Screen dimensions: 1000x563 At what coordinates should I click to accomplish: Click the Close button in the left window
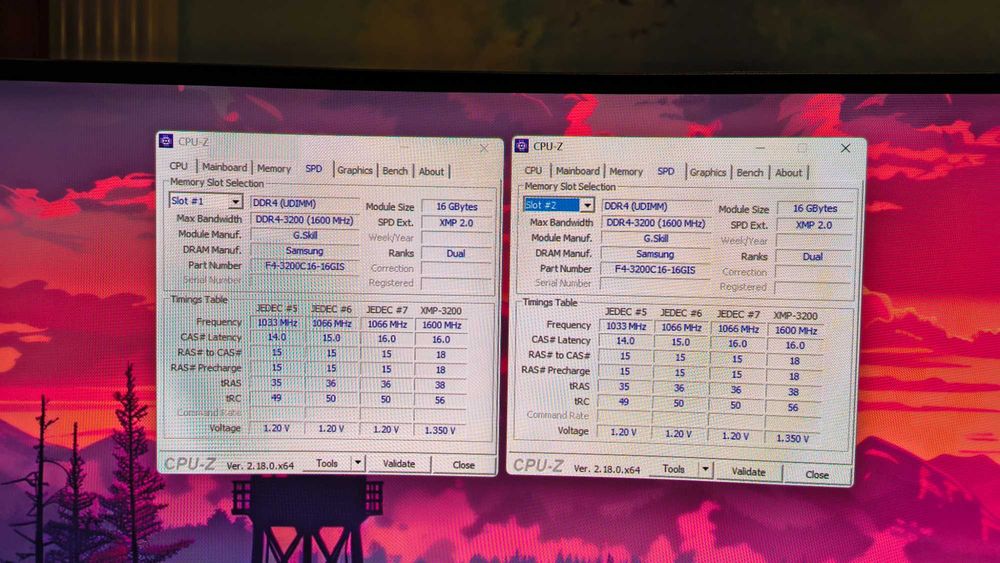pyautogui.click(x=464, y=465)
